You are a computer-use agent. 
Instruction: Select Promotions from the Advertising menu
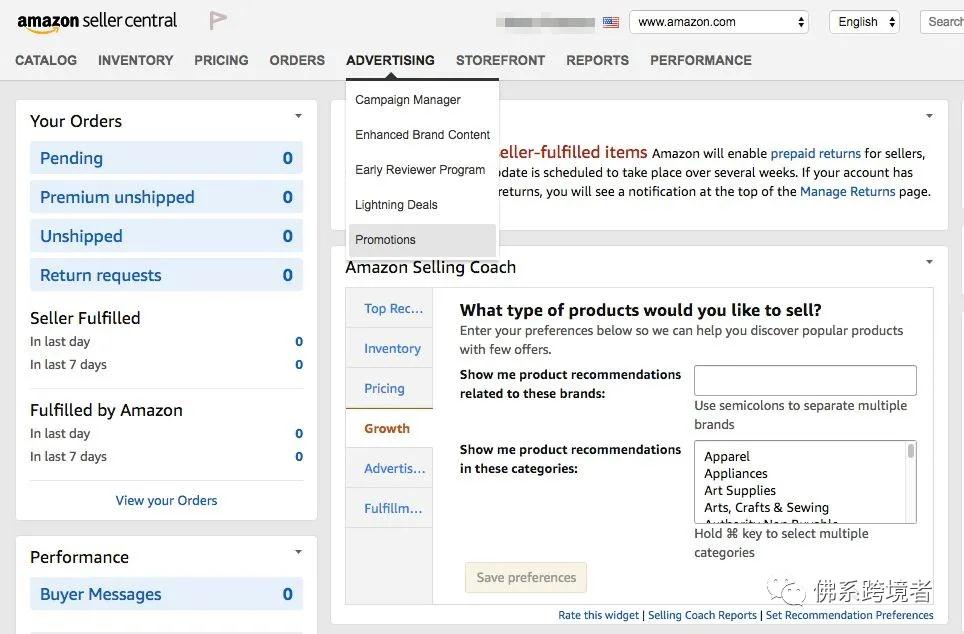point(385,240)
